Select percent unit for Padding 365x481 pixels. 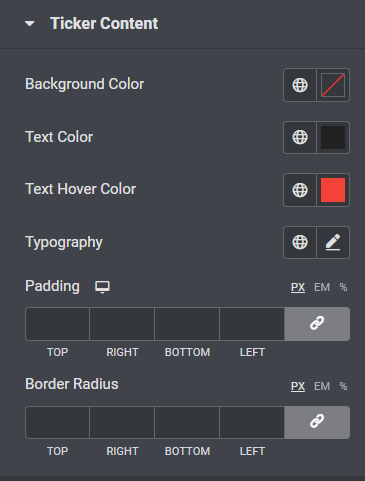coord(343,287)
